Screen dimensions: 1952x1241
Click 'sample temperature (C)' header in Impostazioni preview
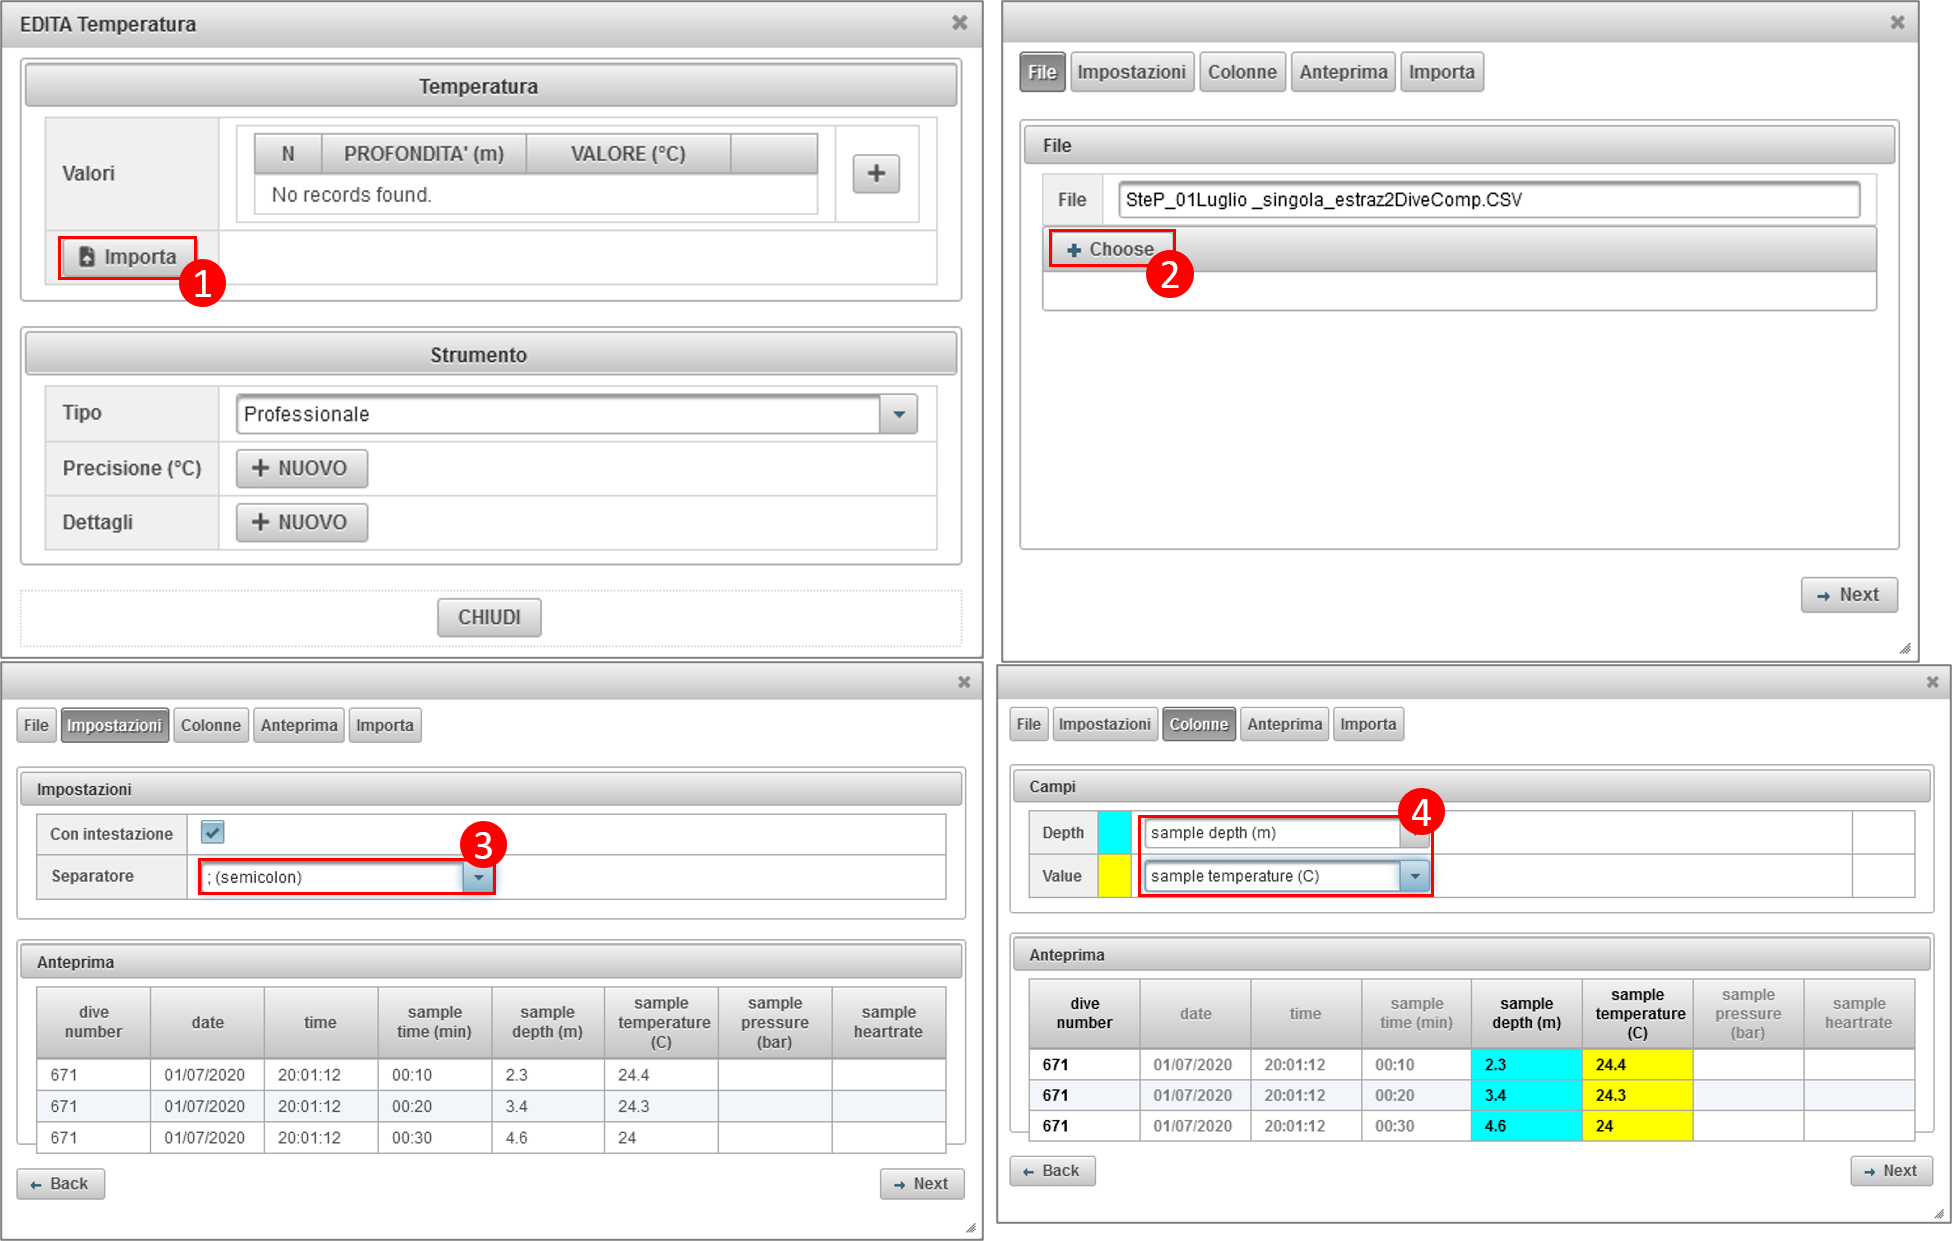[662, 1022]
